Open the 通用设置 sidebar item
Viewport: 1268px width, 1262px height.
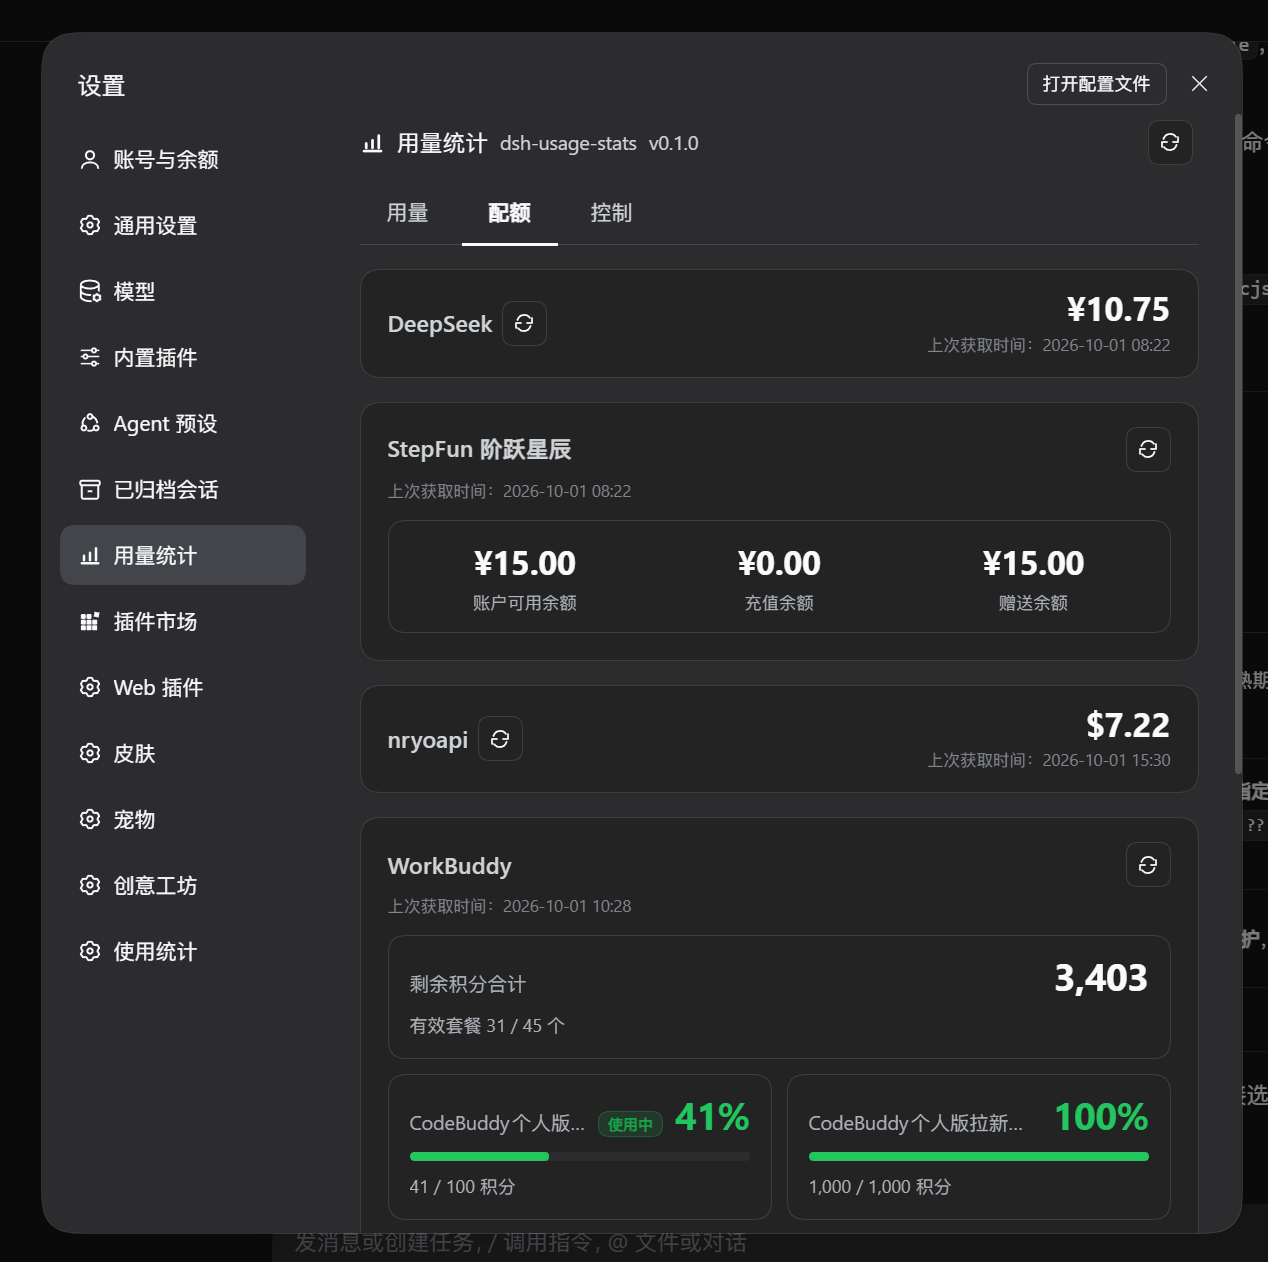[183, 225]
